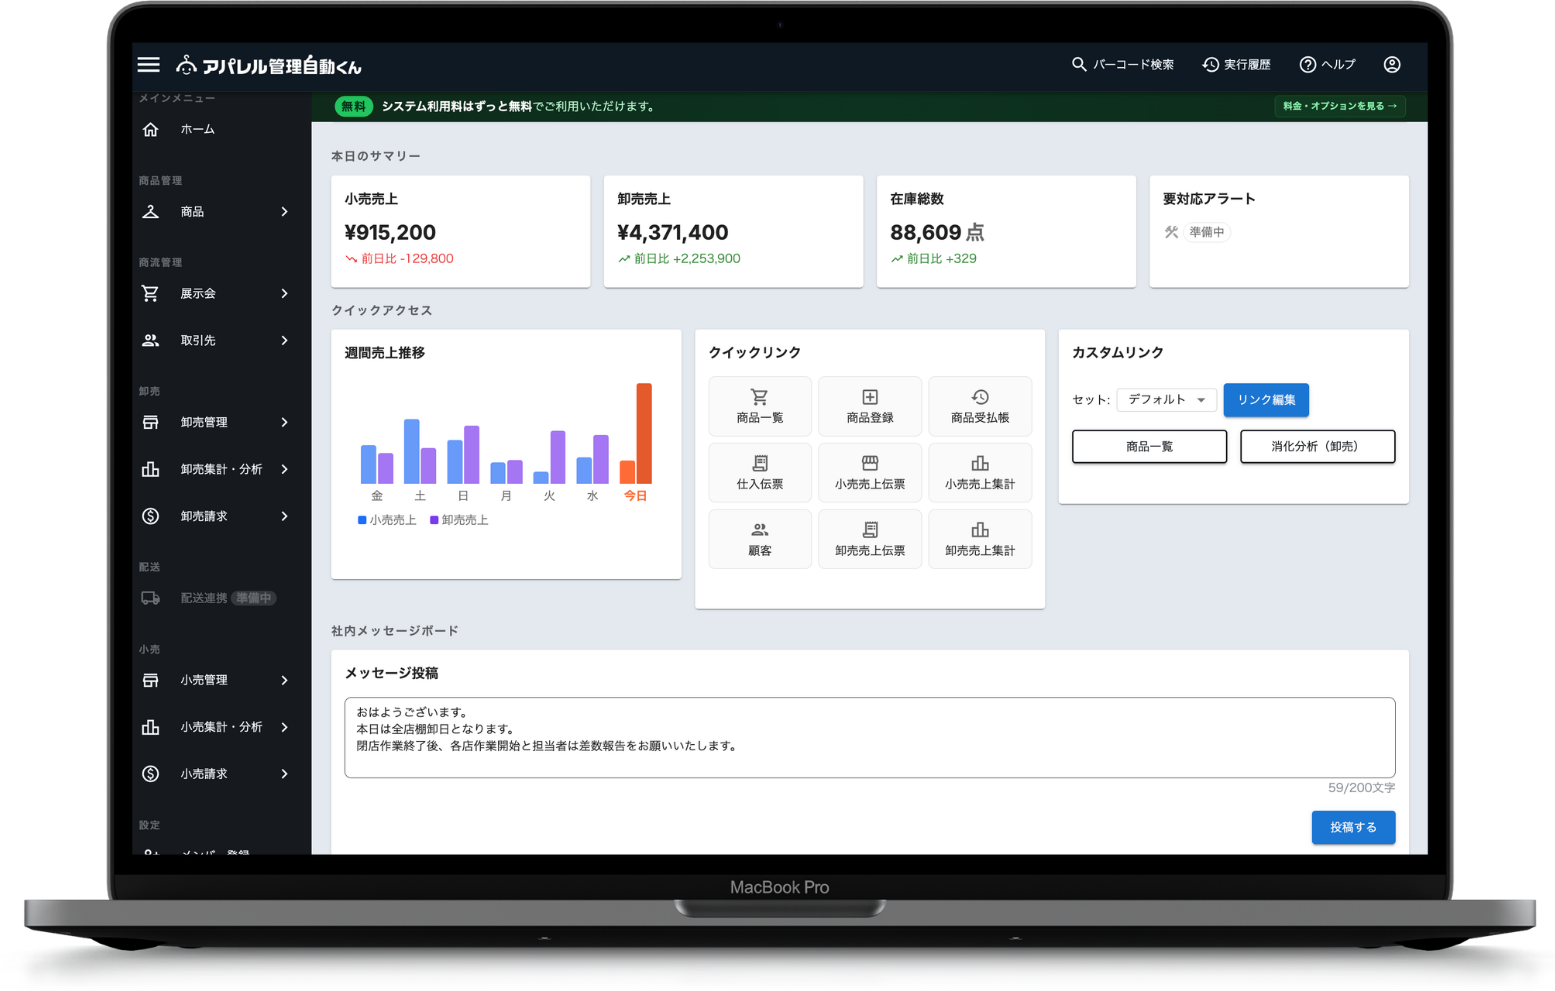
Task: Expand the 商品 submenu chevron
Action: coord(285,212)
